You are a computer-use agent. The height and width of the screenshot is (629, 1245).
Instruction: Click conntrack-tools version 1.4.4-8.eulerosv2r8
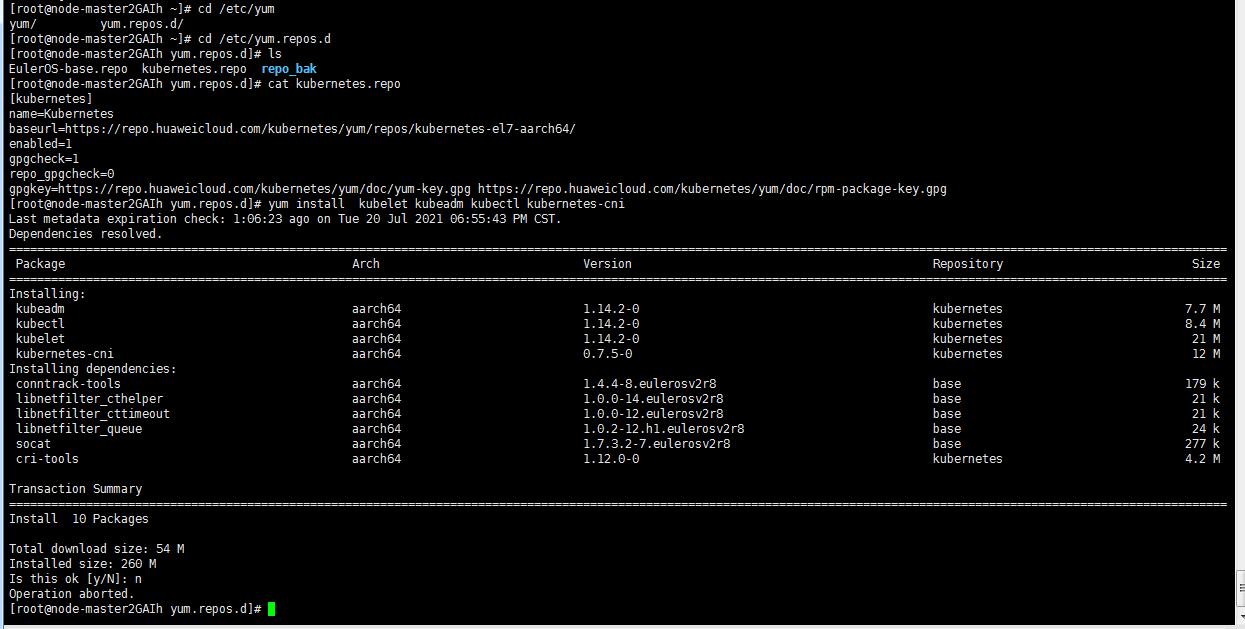650,384
